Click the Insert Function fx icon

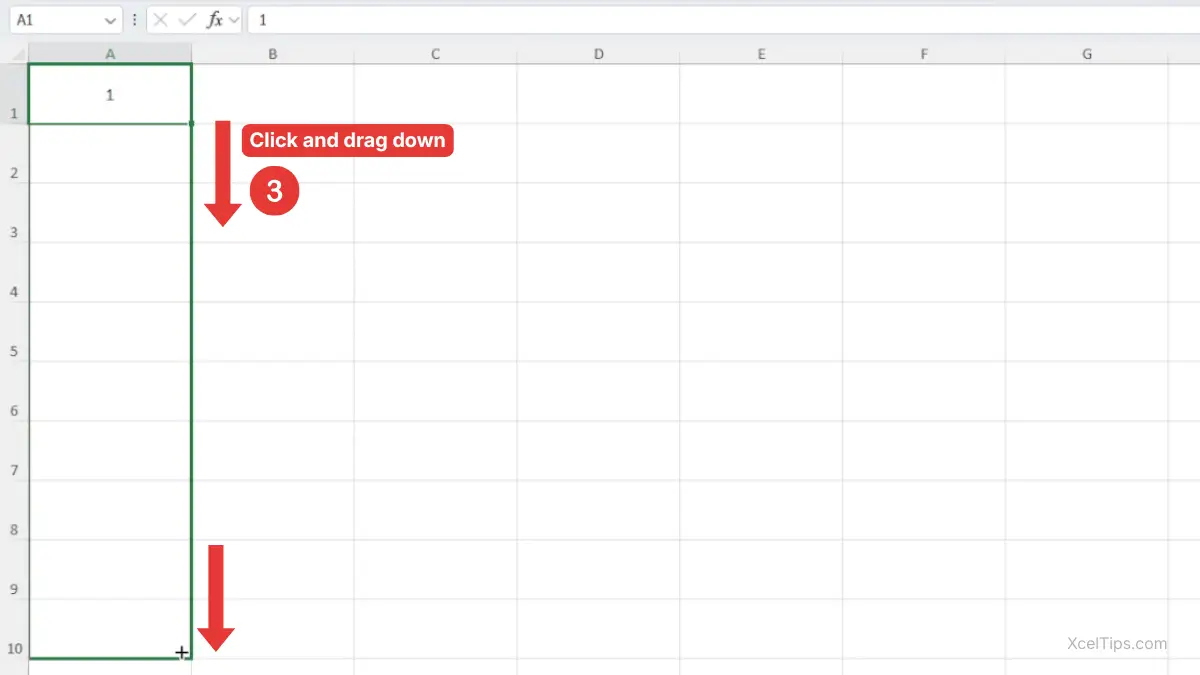214,20
